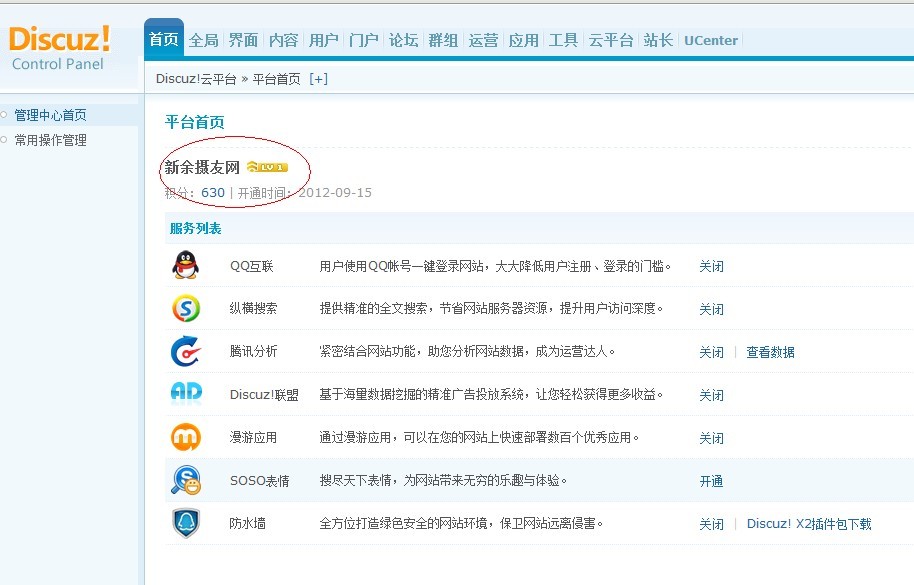Click the 纵横搜索 search service icon
Screen dimensions: 914x585
[x=186, y=308]
